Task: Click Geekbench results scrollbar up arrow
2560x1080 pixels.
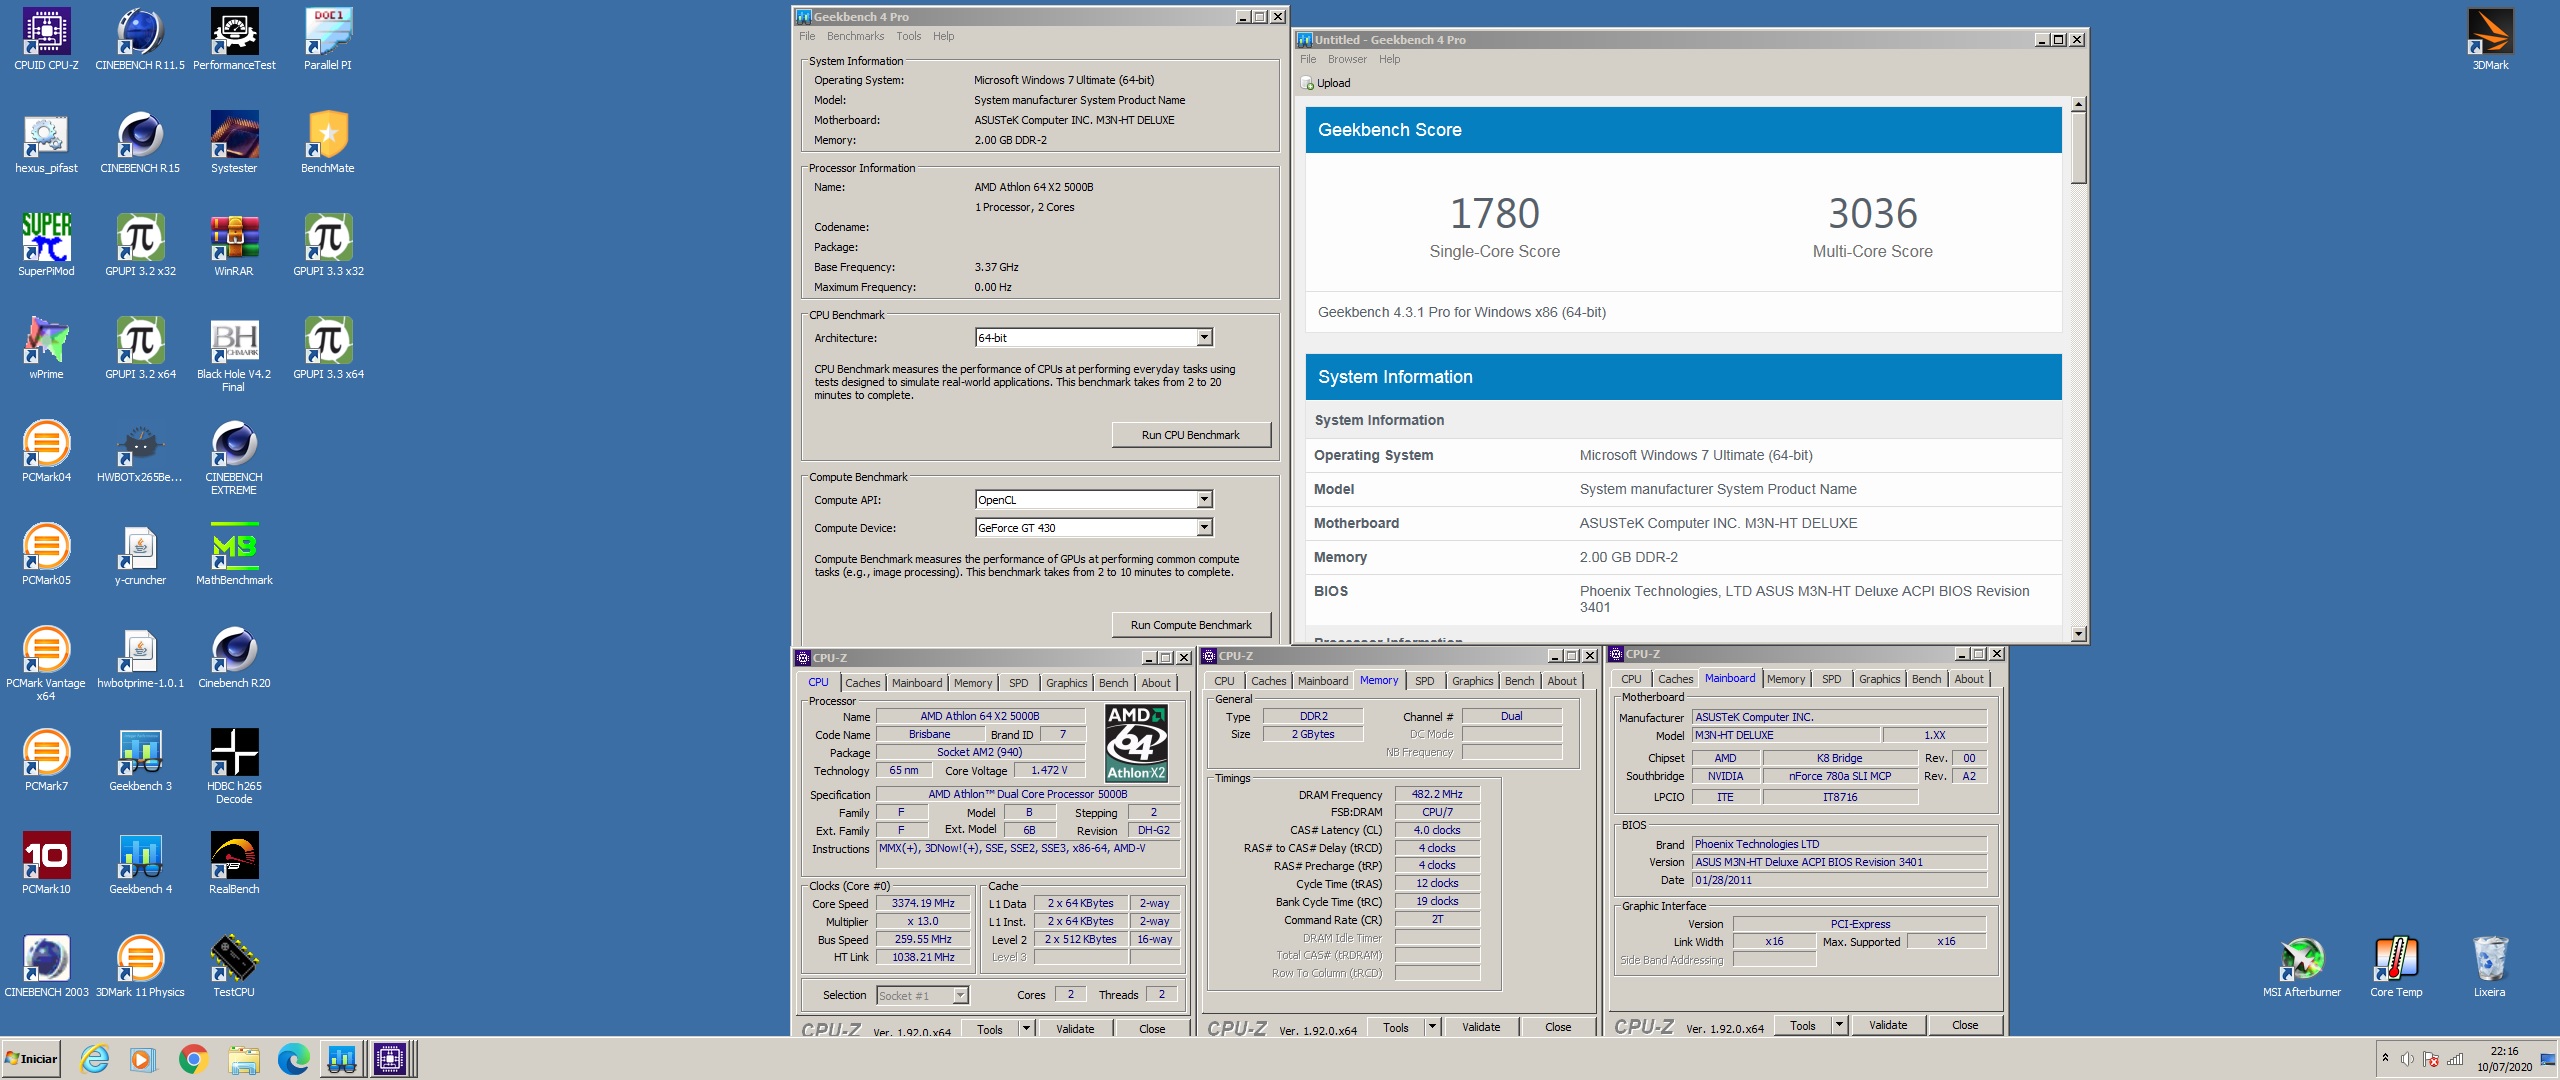Action: point(2079,104)
